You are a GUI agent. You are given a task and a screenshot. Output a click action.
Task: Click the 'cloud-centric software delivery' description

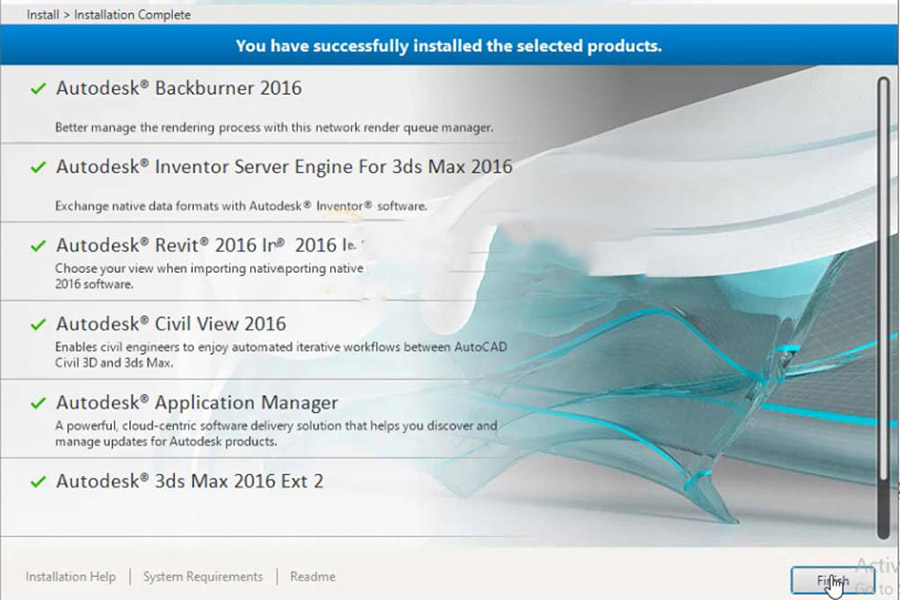(276, 433)
